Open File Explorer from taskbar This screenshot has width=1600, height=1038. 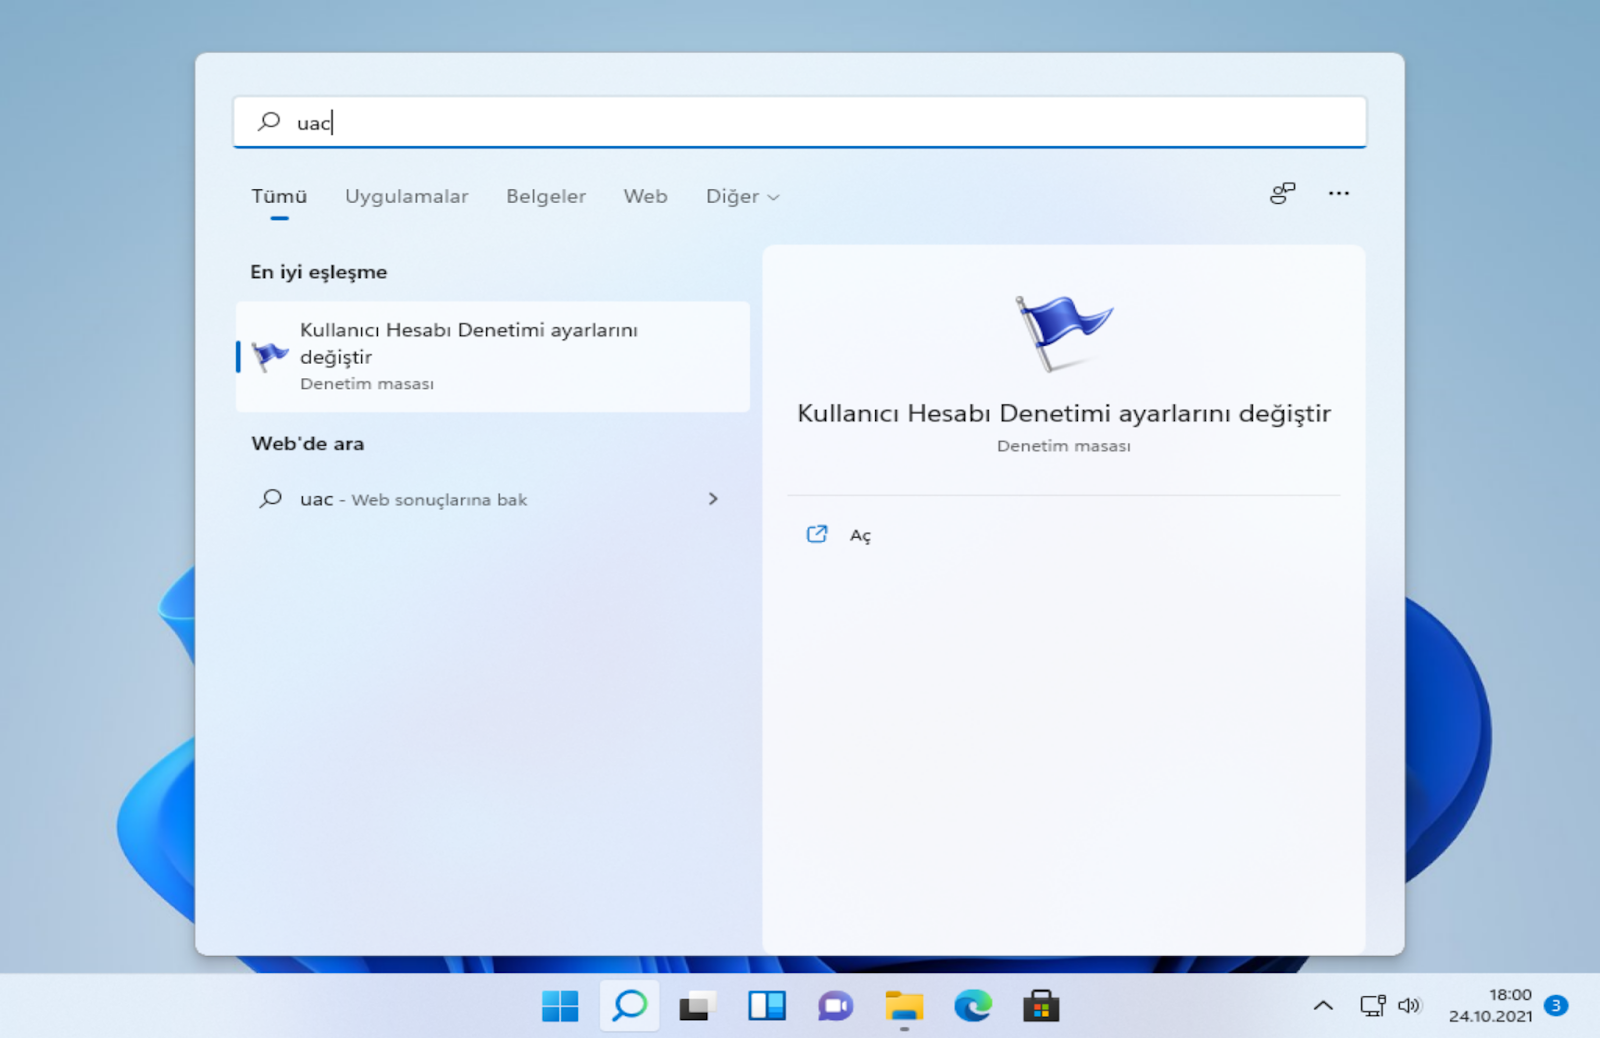point(904,1006)
